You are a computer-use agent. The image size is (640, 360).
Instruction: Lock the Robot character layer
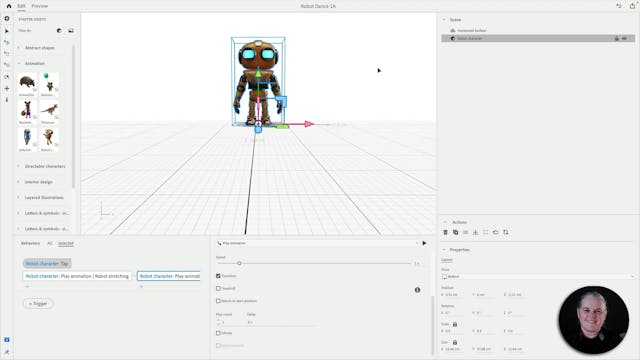click(x=617, y=38)
